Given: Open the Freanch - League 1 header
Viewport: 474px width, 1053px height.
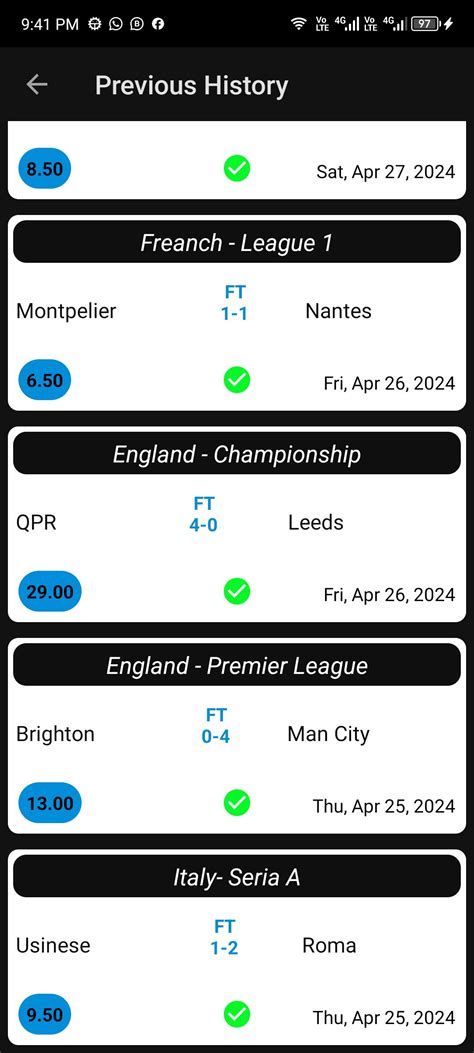Looking at the screenshot, I should [x=237, y=242].
